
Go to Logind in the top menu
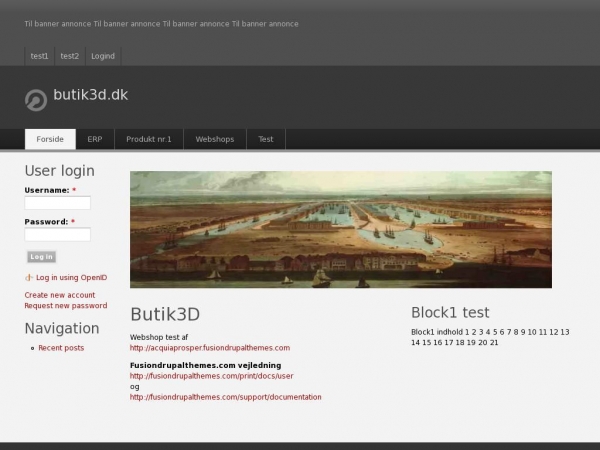click(x=103, y=56)
